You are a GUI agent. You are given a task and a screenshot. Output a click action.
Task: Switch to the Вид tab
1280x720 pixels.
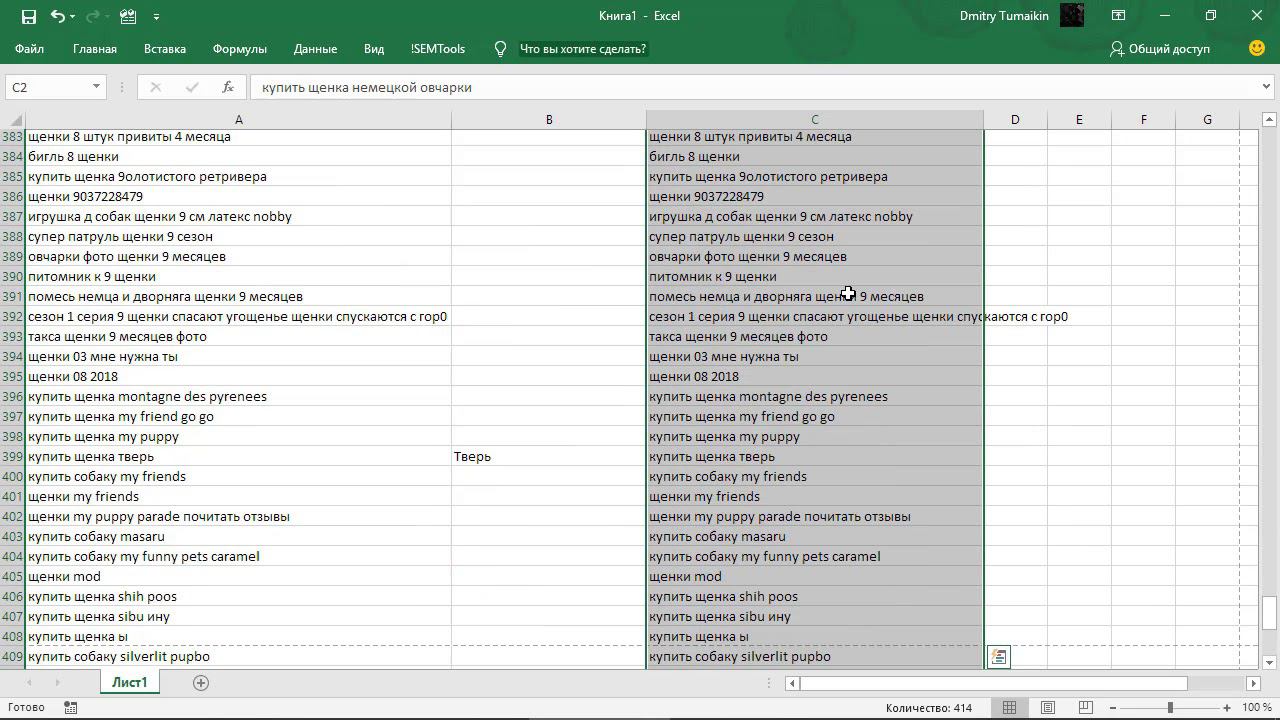pos(374,49)
